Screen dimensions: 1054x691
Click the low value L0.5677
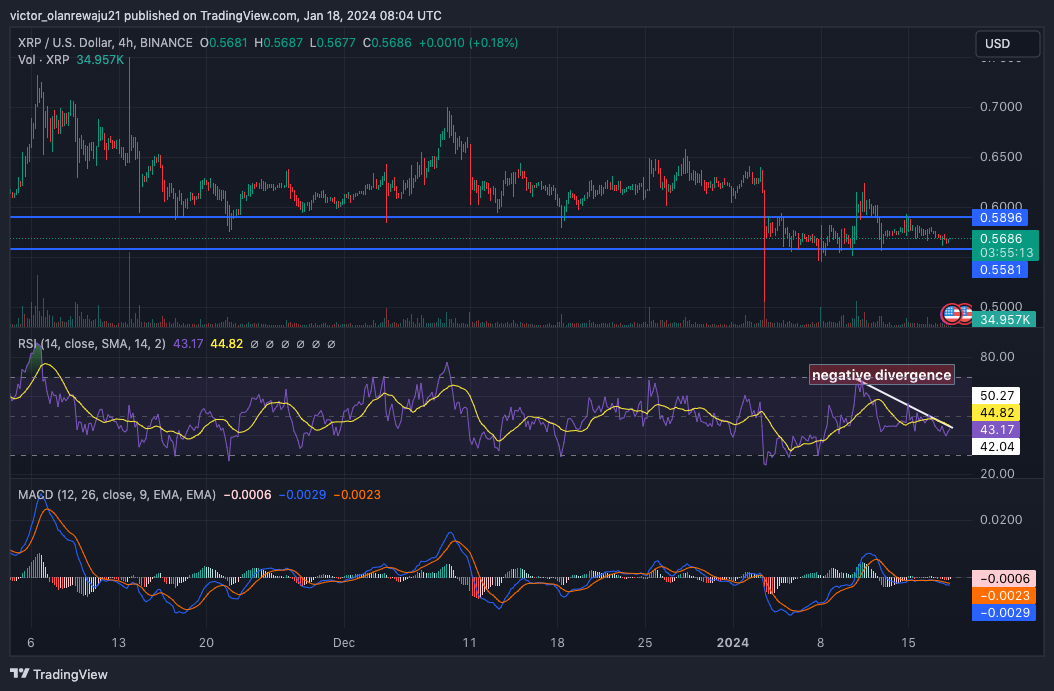coord(333,42)
